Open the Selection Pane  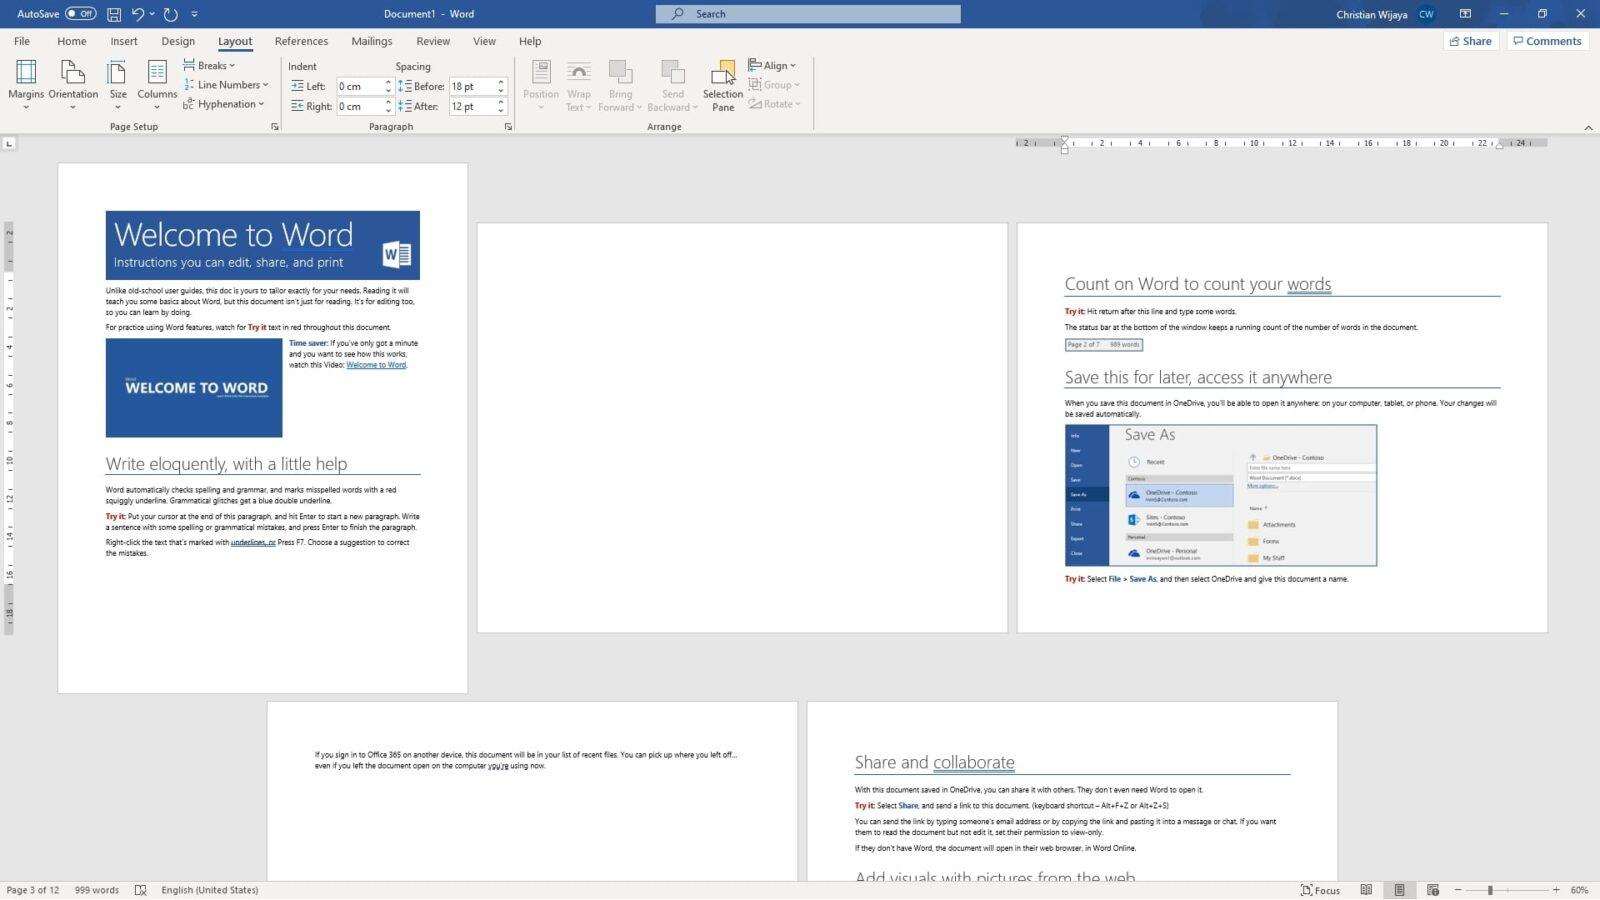coord(722,84)
